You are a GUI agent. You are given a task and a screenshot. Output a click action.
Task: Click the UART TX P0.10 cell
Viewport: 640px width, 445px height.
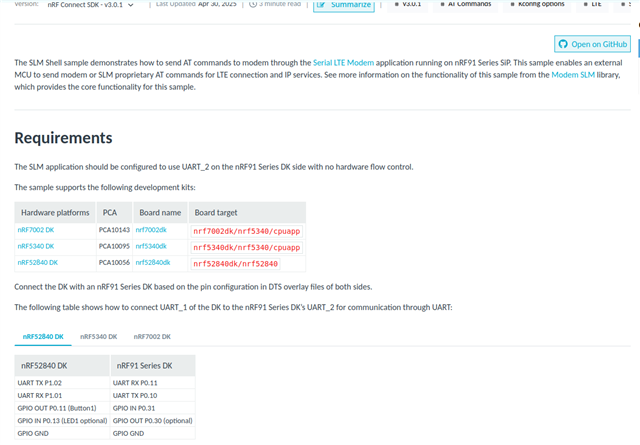[x=153, y=396]
